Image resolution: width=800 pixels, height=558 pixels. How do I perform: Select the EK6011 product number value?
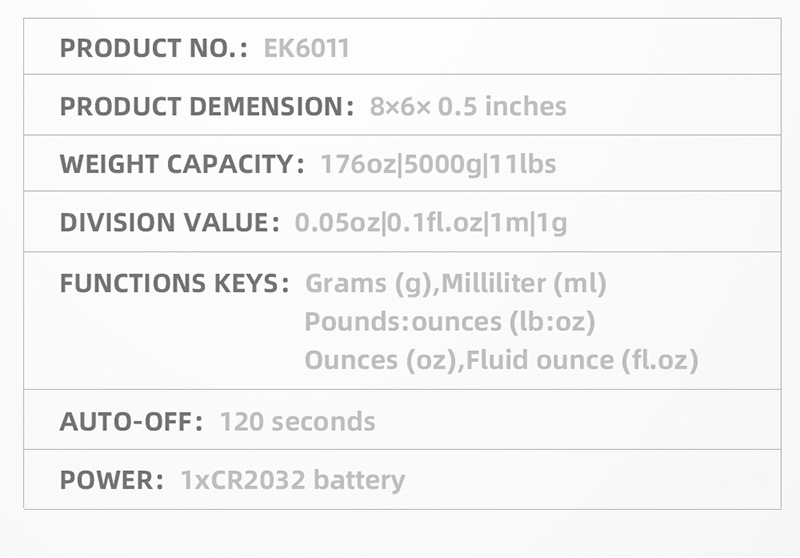[x=307, y=48]
